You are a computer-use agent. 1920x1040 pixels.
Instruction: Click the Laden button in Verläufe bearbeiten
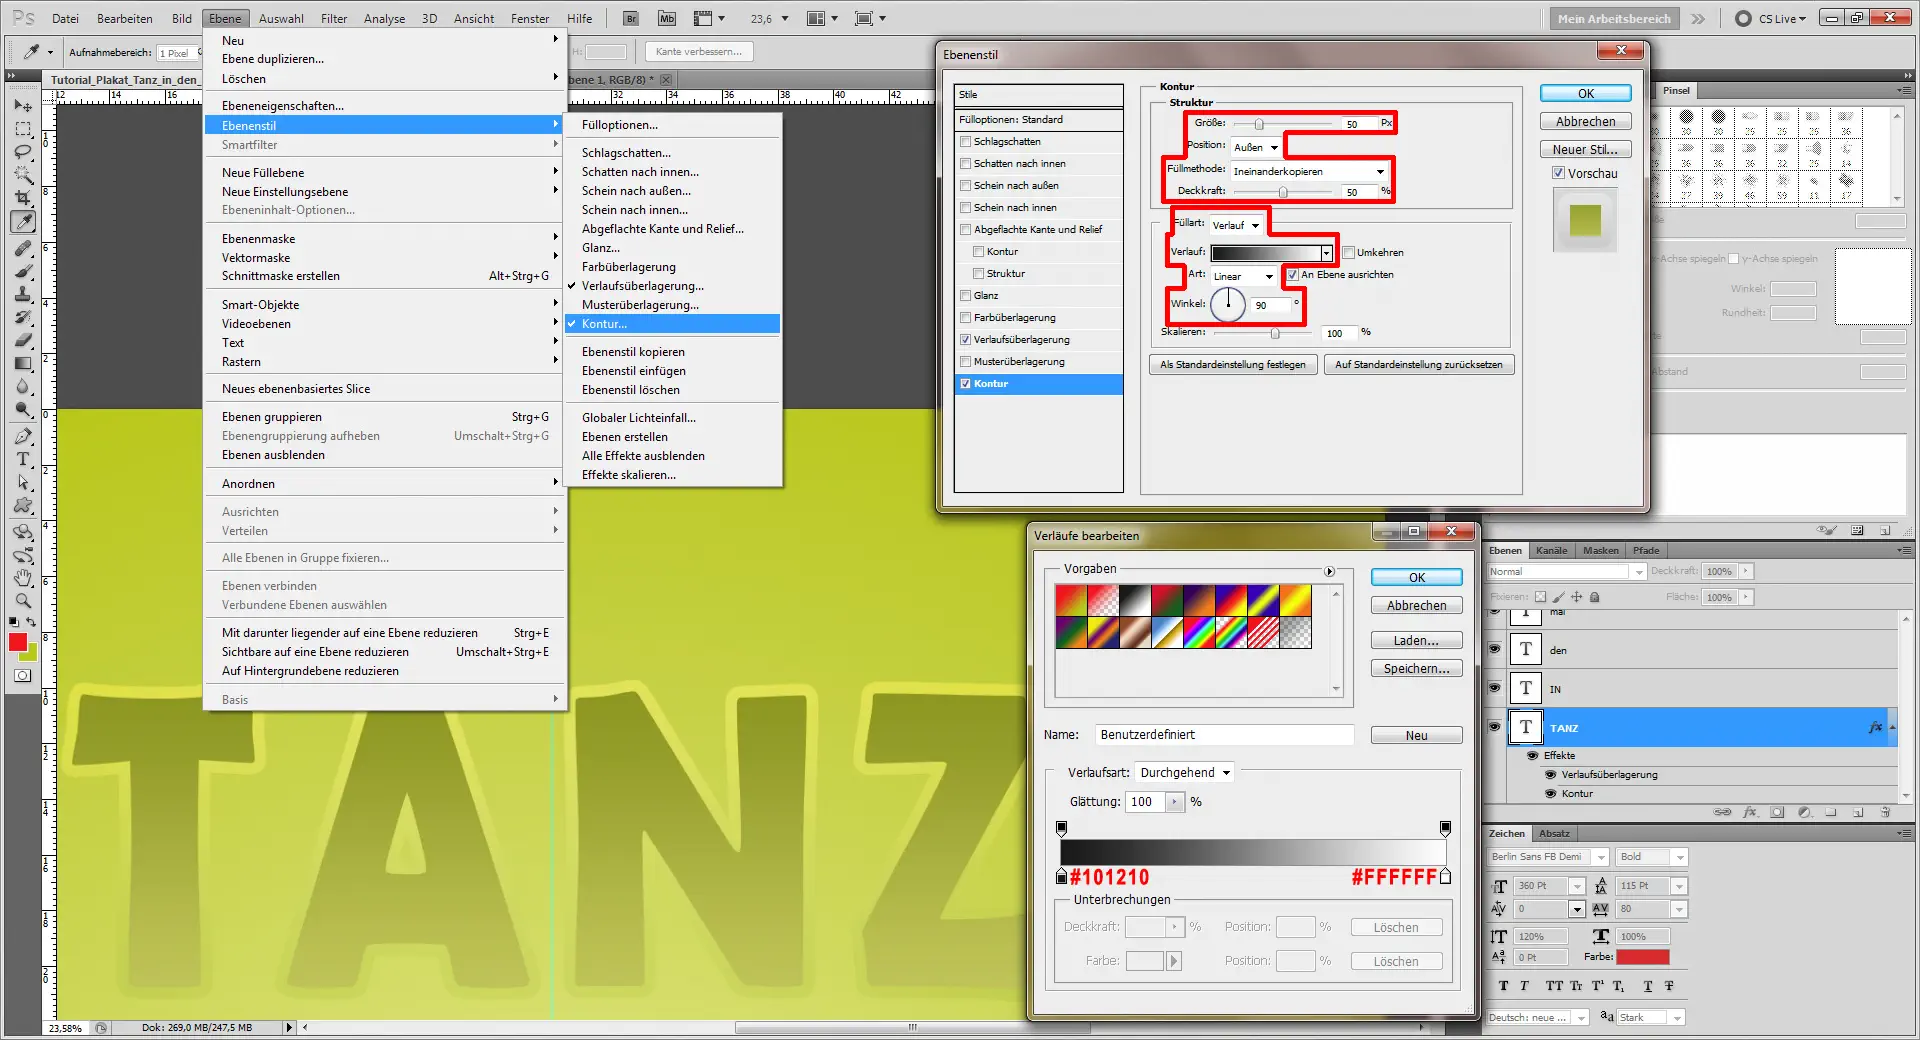click(x=1415, y=640)
